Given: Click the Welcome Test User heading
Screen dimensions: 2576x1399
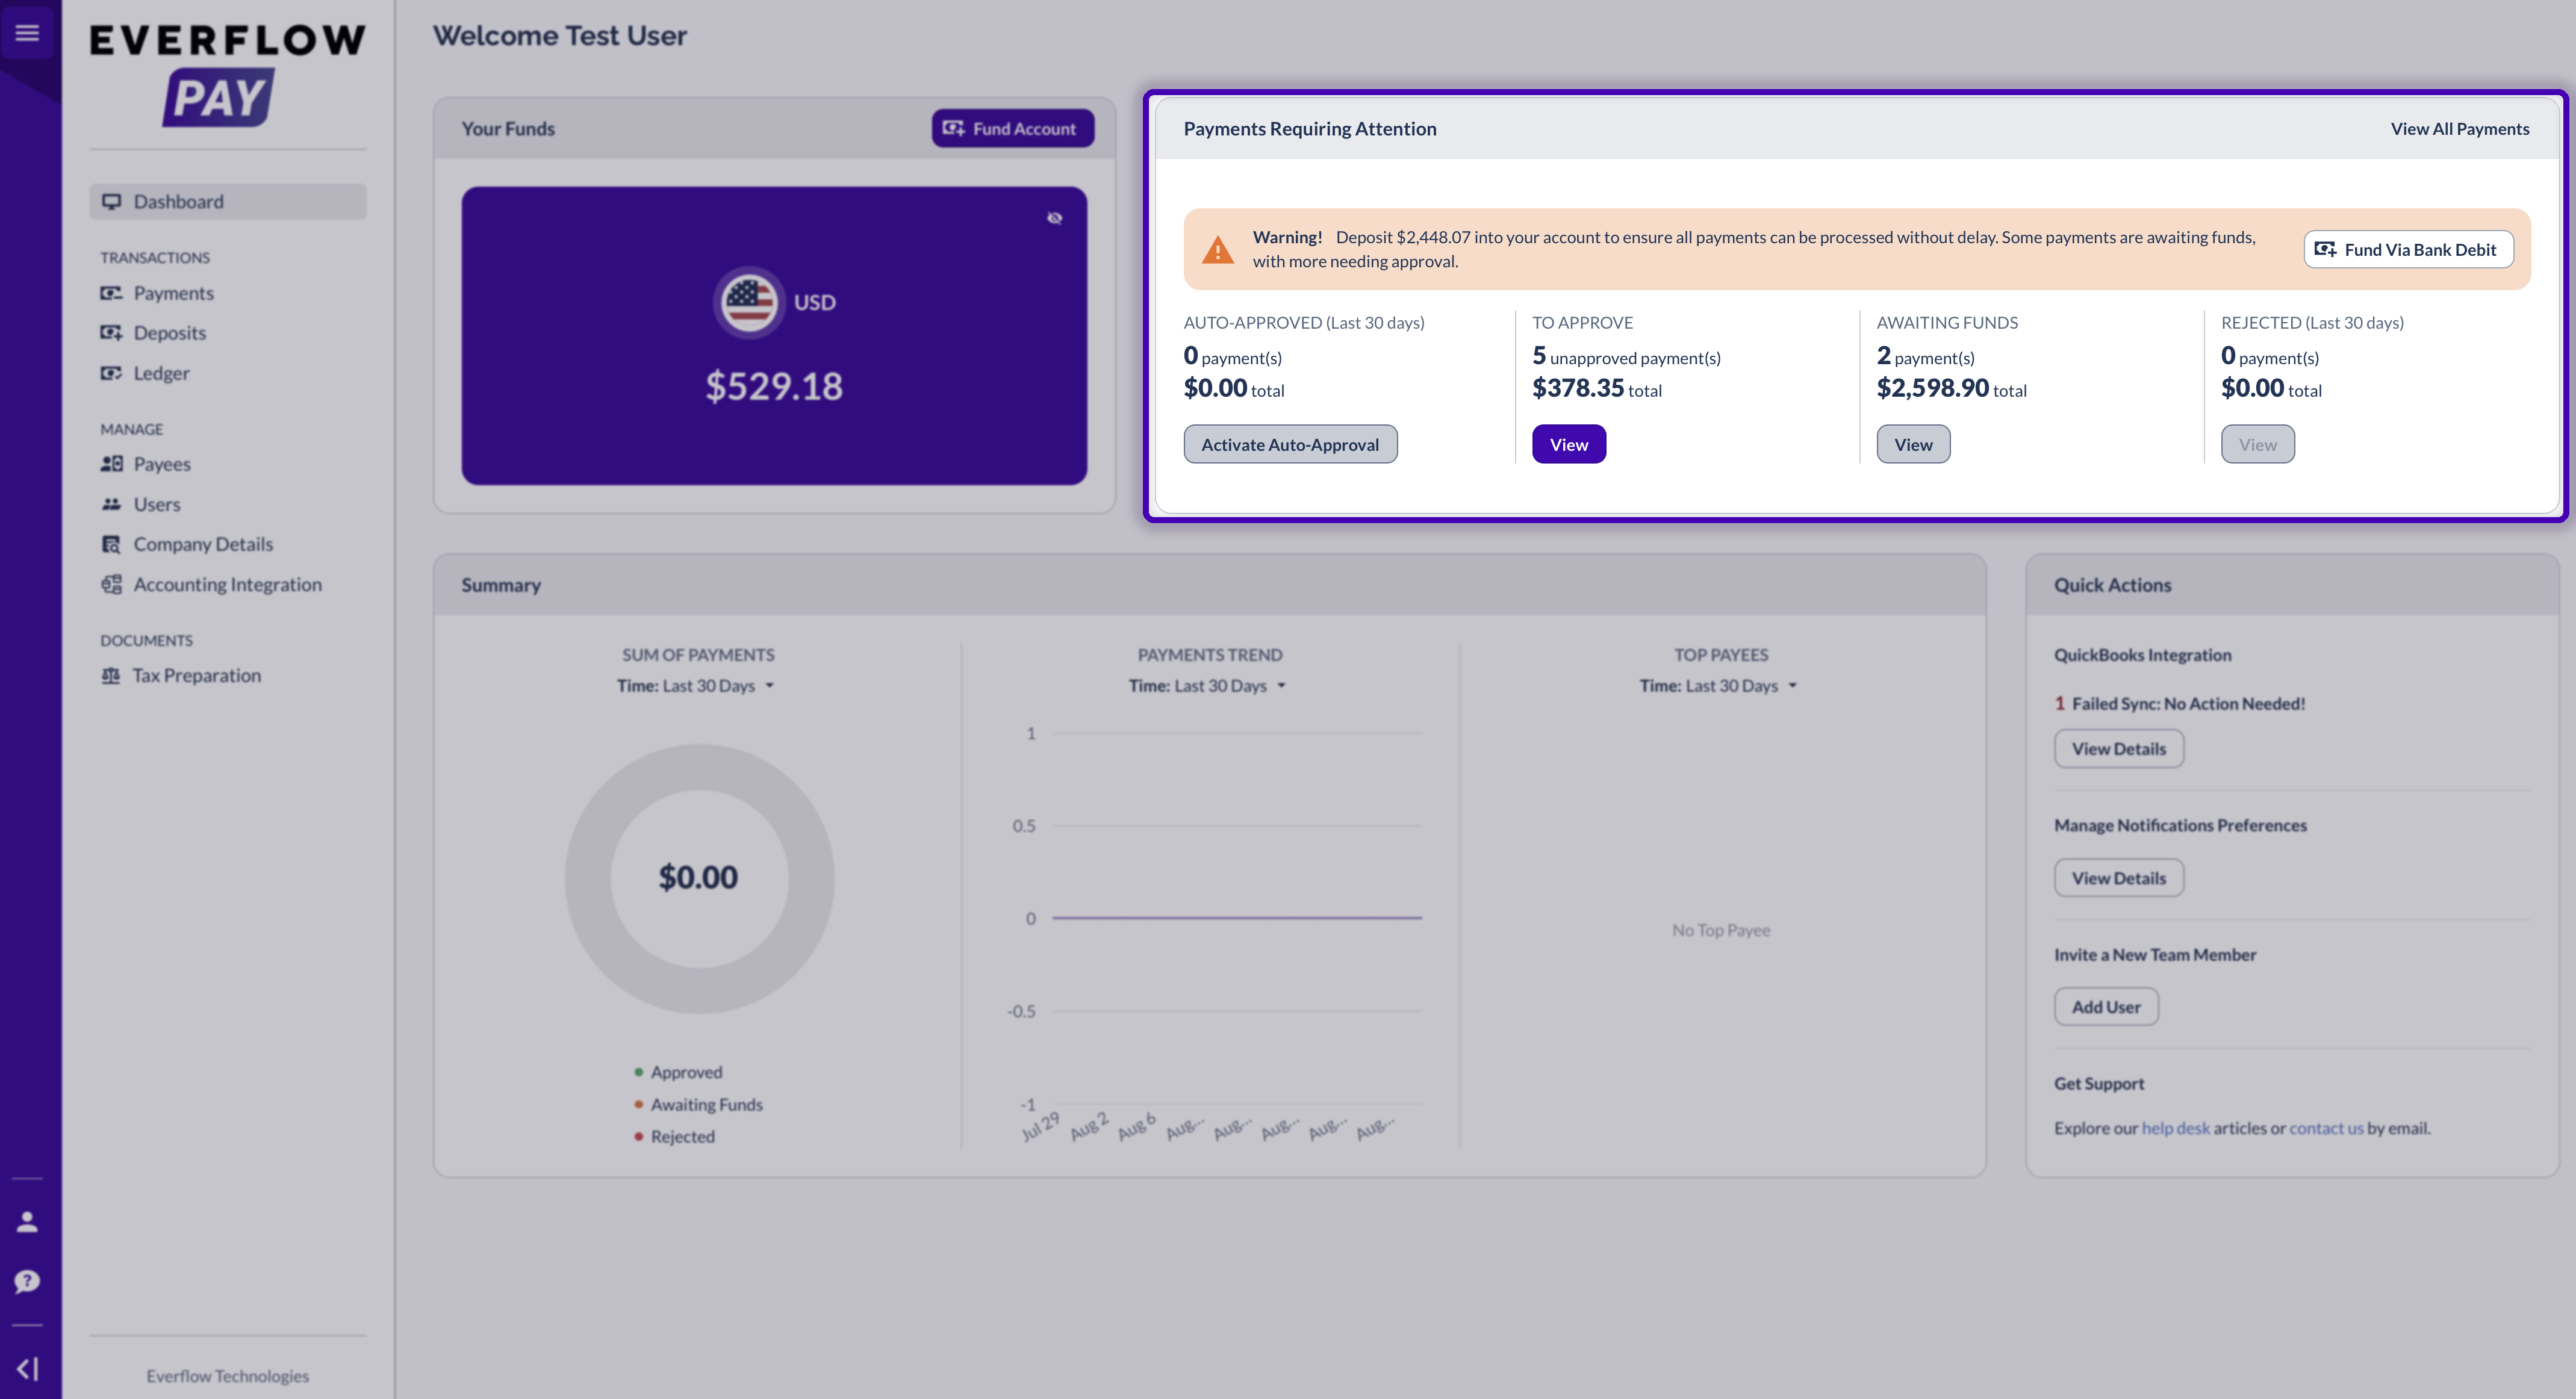Looking at the screenshot, I should (559, 36).
